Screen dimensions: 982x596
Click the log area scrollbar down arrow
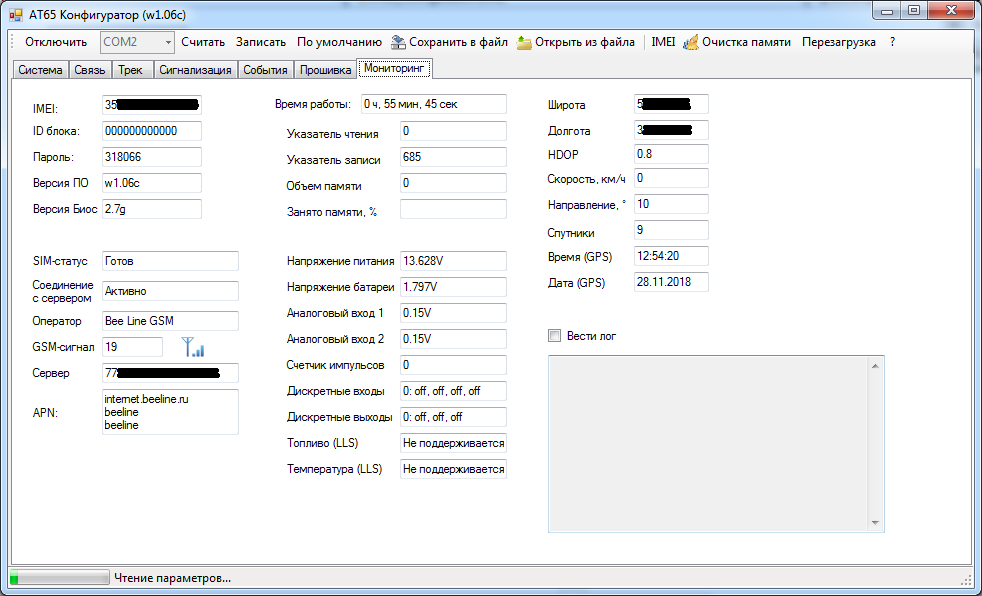876,523
